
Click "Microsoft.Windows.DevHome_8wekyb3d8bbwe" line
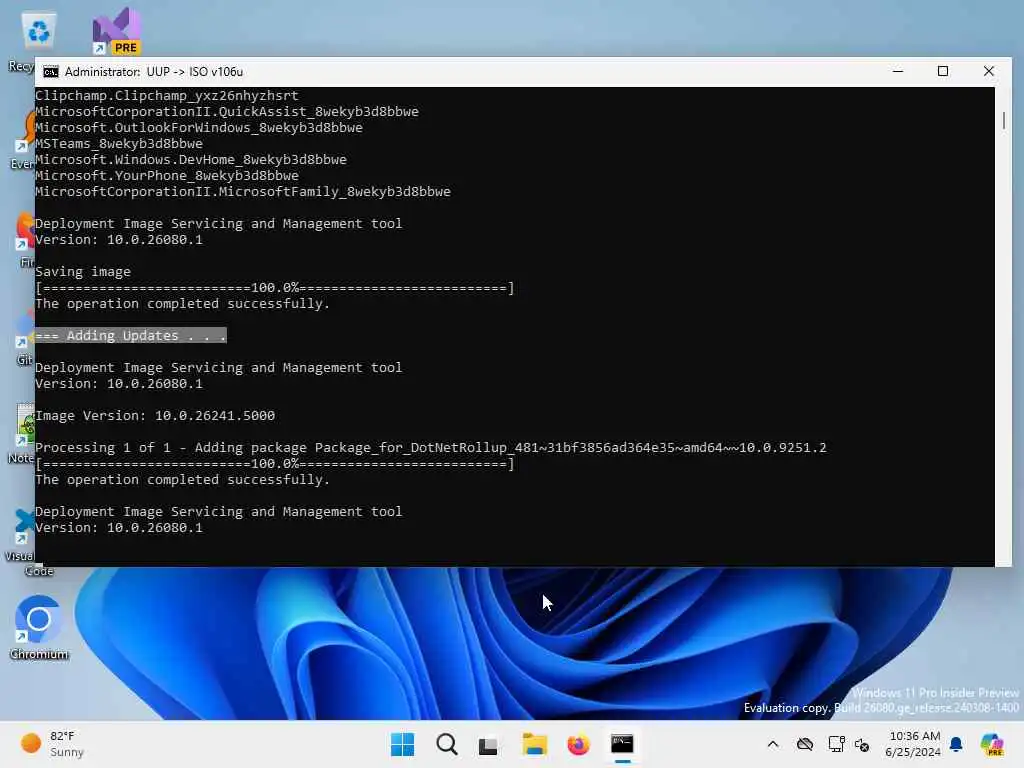[x=191, y=160]
